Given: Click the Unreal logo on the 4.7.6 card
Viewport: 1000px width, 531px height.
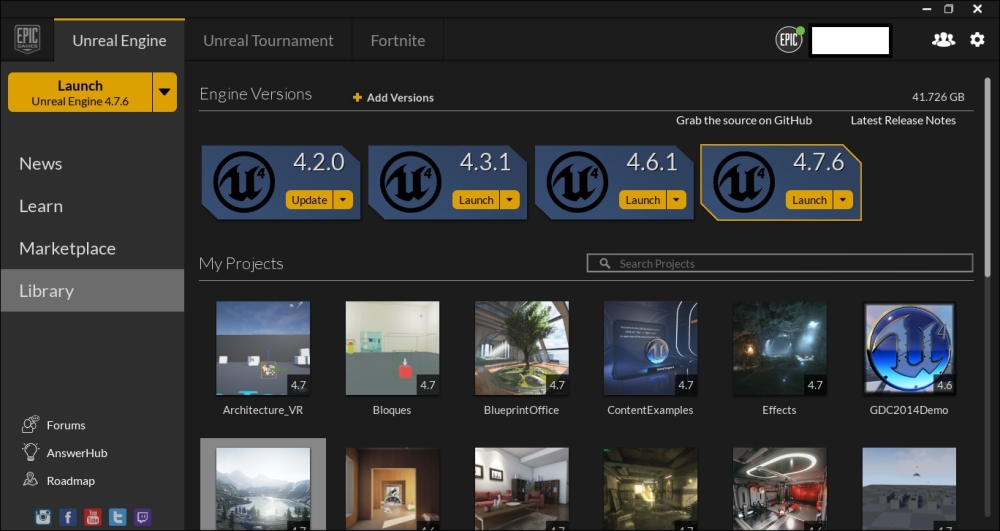Looking at the screenshot, I should tap(744, 182).
